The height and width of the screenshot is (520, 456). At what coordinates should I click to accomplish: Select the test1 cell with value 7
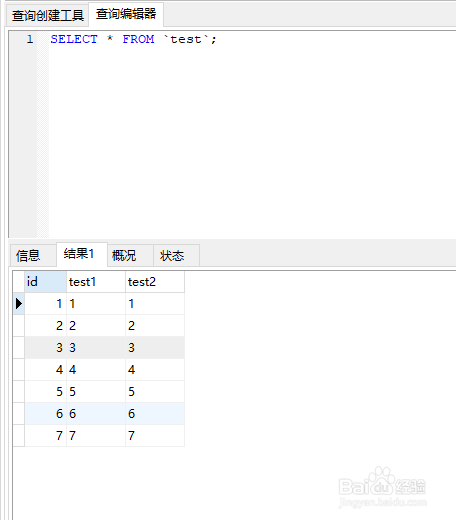[x=96, y=436]
